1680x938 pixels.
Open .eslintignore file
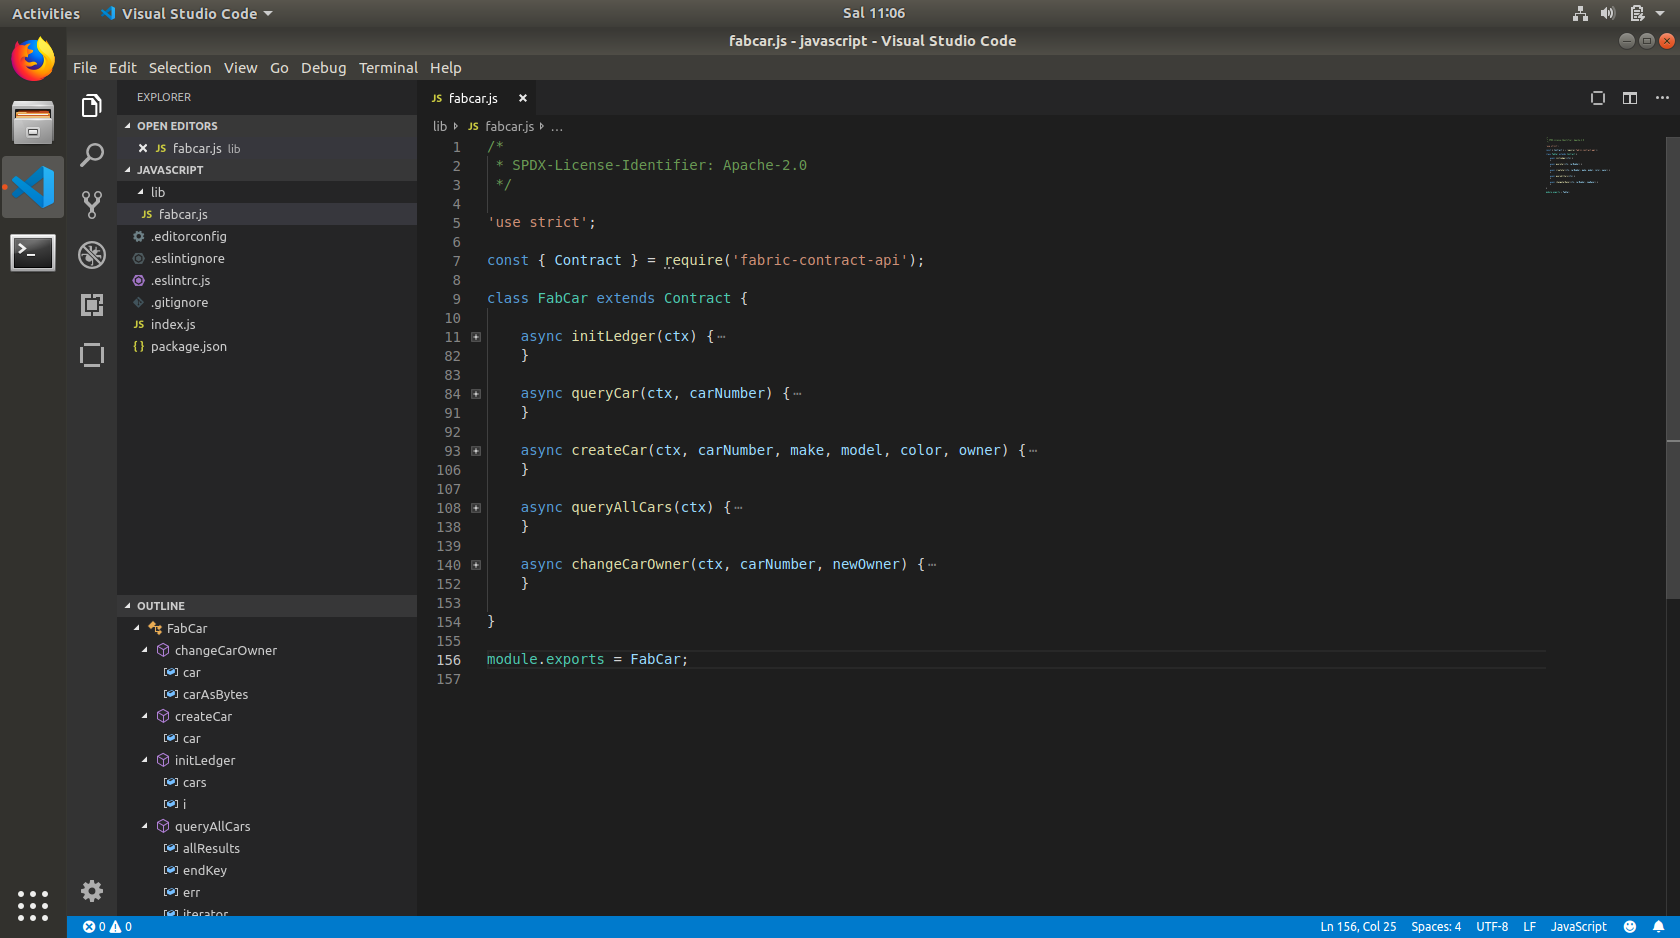click(267, 258)
